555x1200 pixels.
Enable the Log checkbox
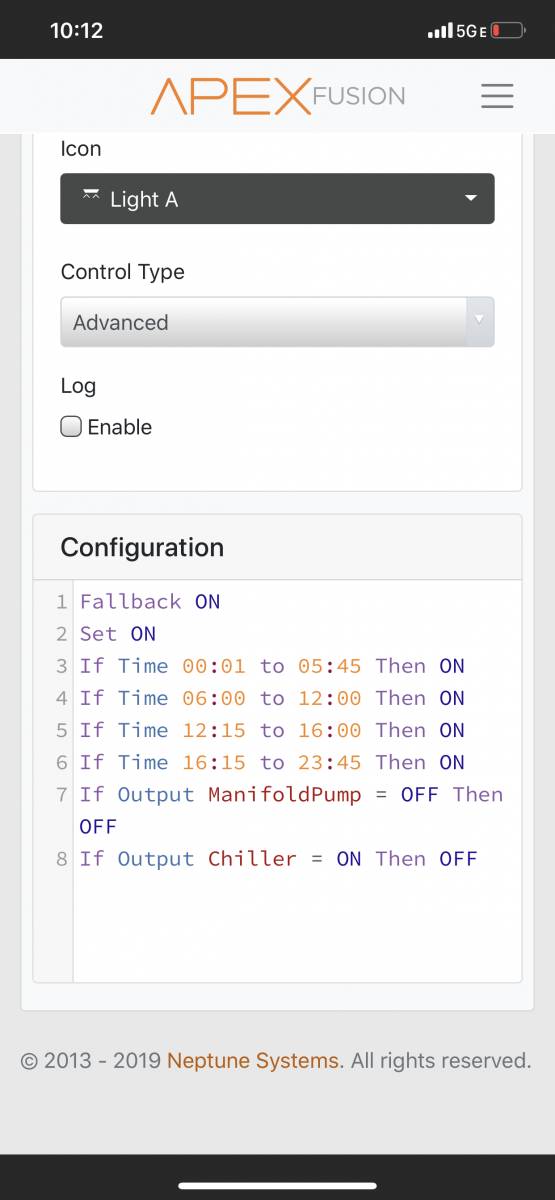tap(71, 427)
